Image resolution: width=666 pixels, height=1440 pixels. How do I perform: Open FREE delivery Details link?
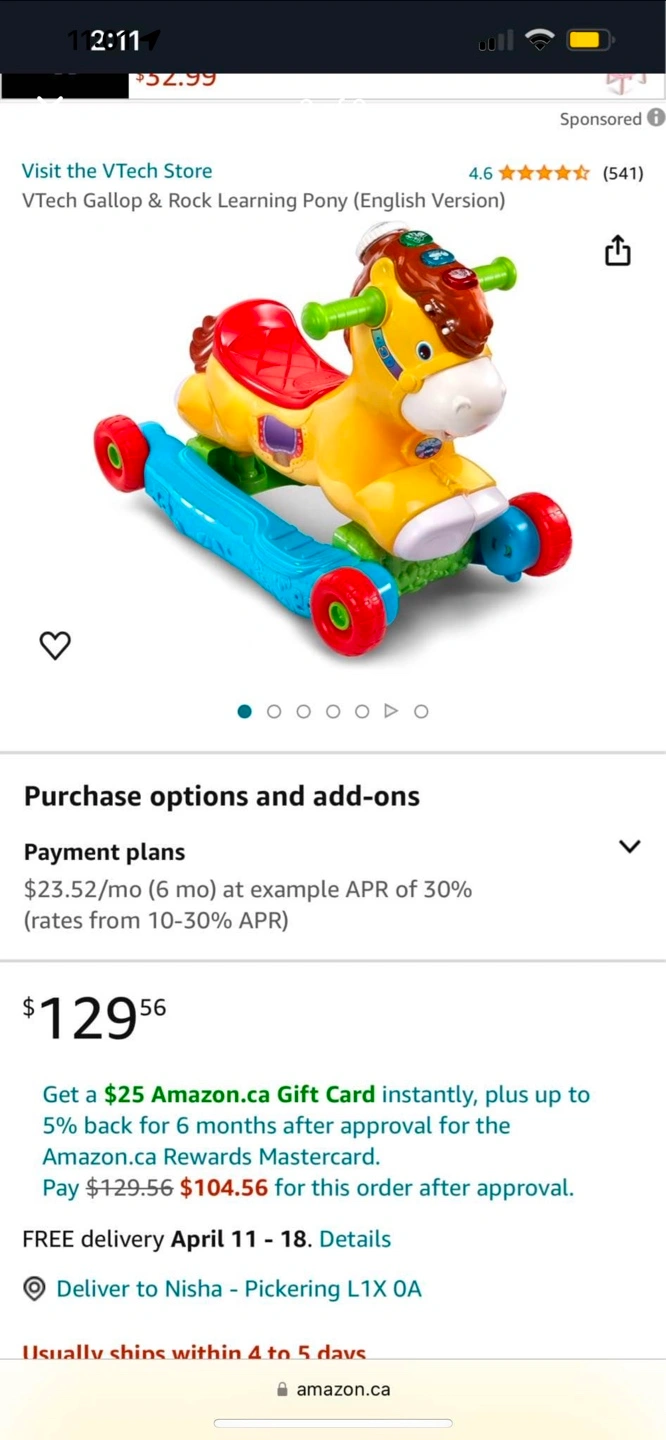(355, 1239)
